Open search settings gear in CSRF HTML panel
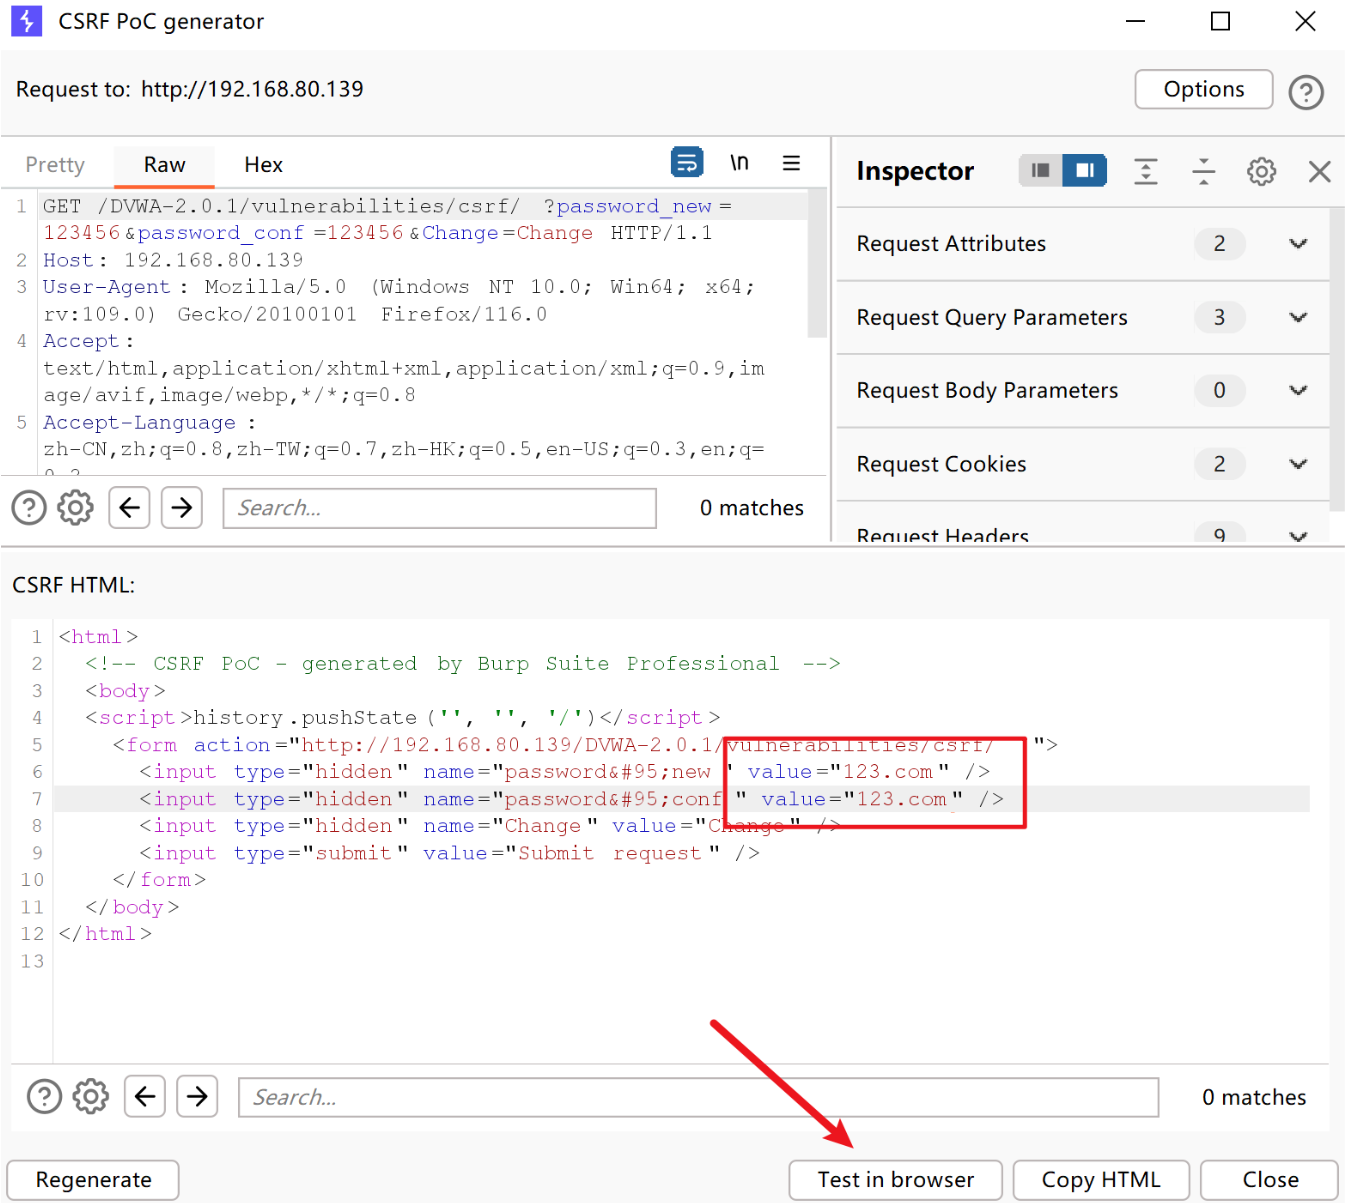 coord(91,1097)
